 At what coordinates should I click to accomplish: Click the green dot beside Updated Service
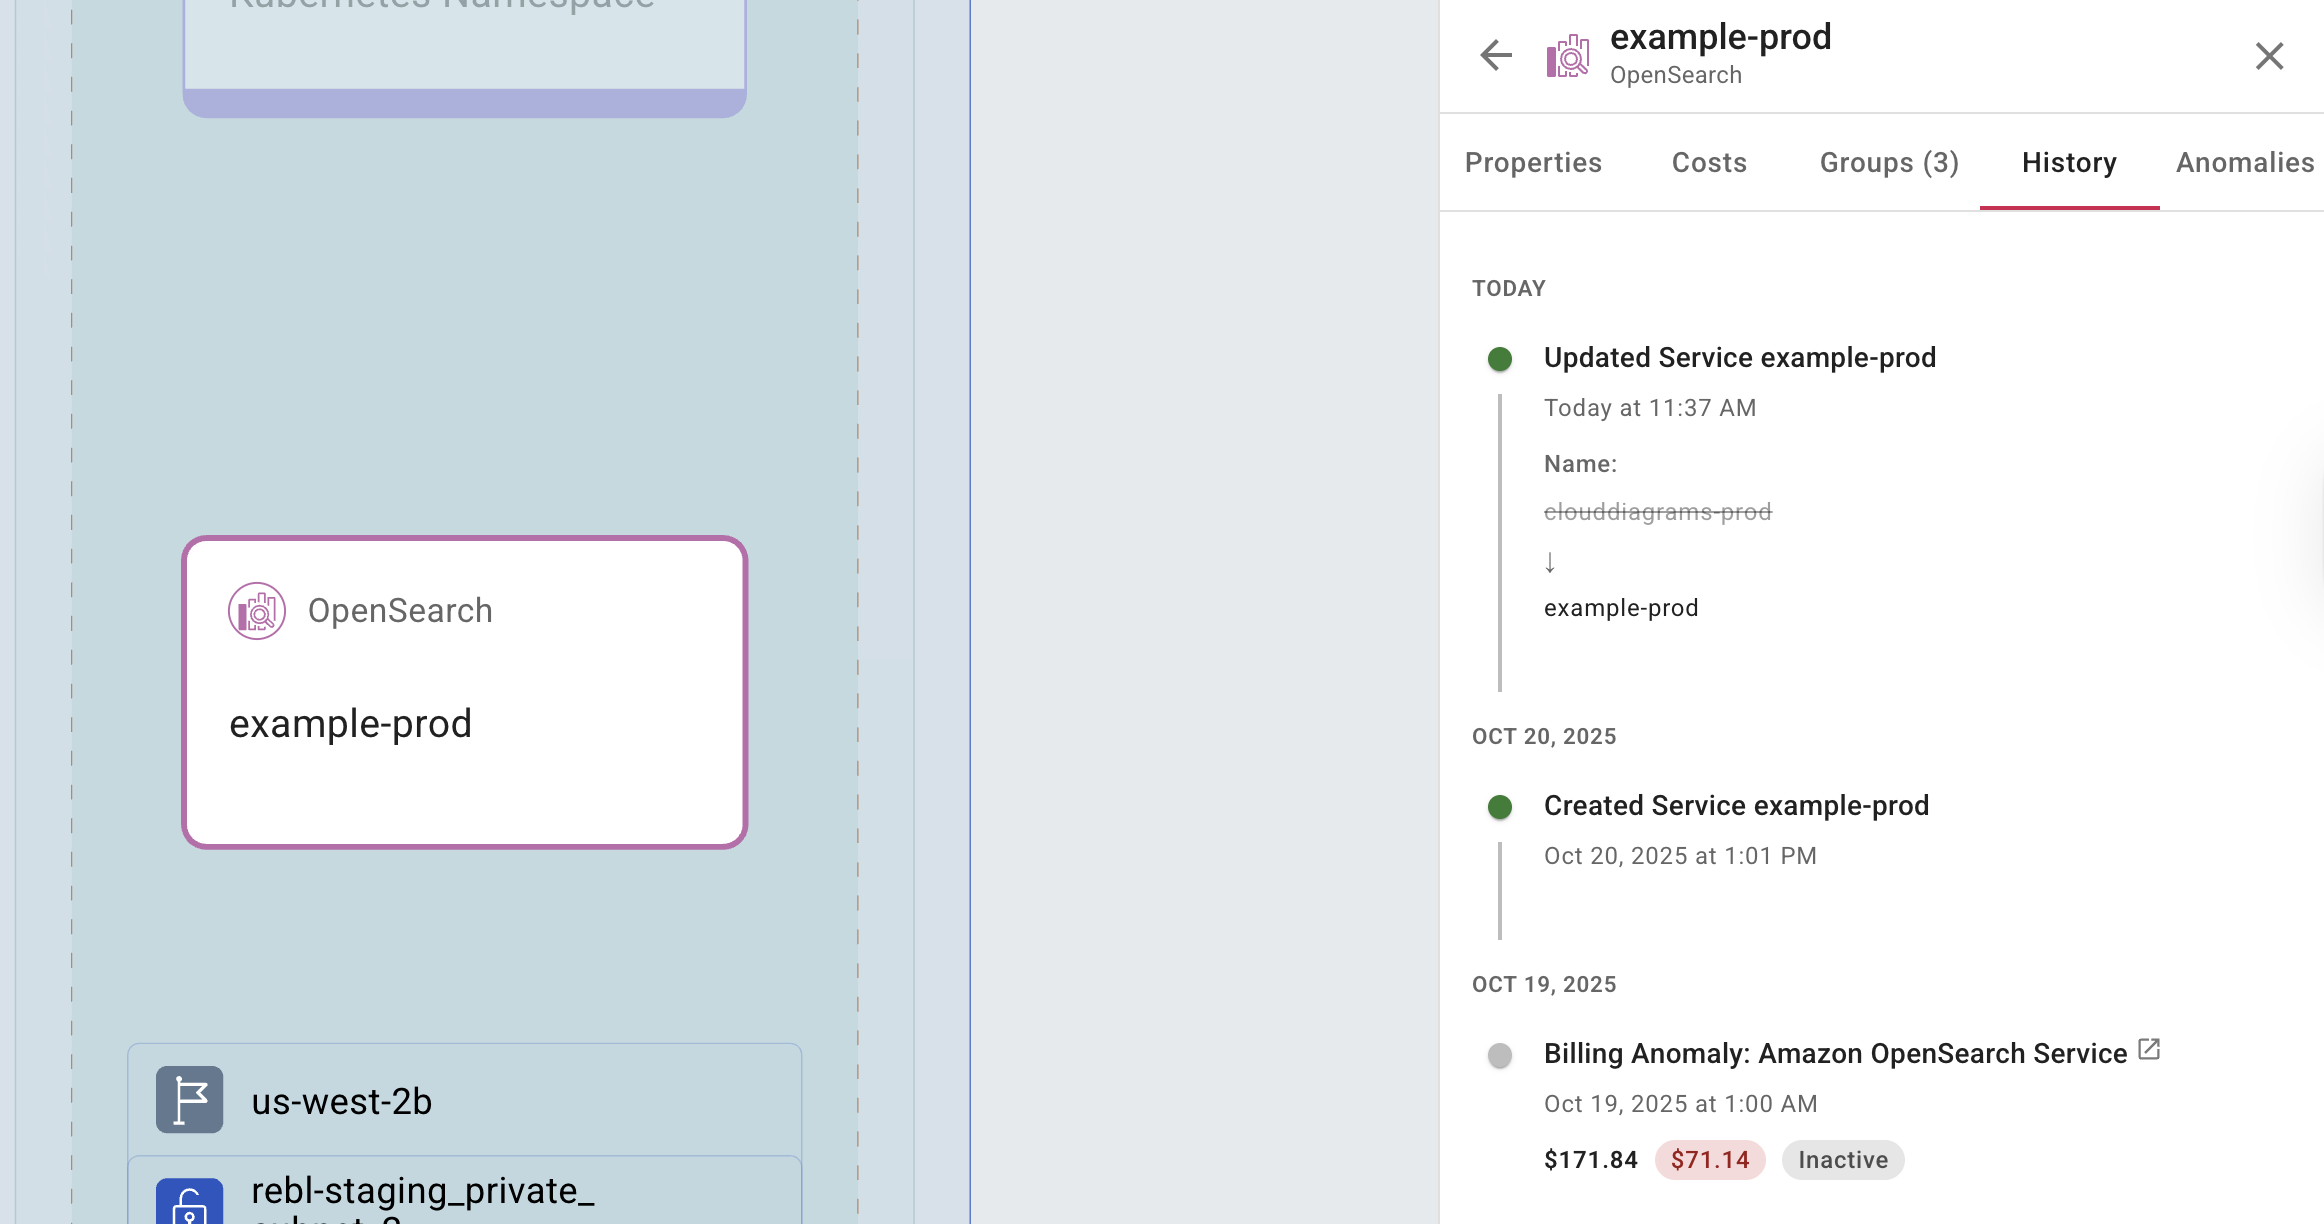(1499, 359)
